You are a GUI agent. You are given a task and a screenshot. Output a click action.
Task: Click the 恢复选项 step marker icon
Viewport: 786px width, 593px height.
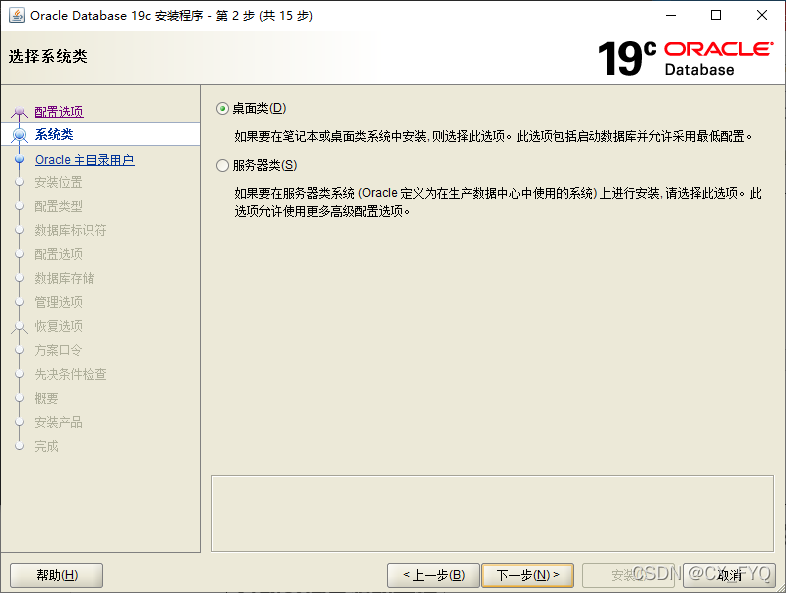click(20, 326)
